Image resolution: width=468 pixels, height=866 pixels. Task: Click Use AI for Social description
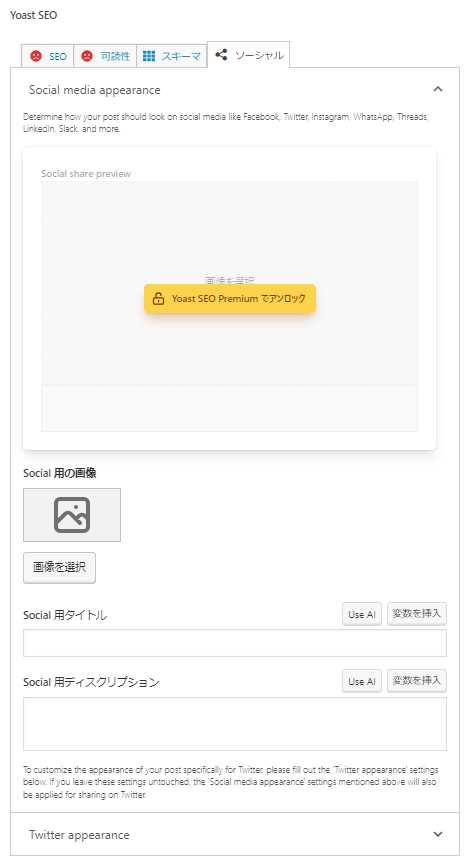point(362,682)
